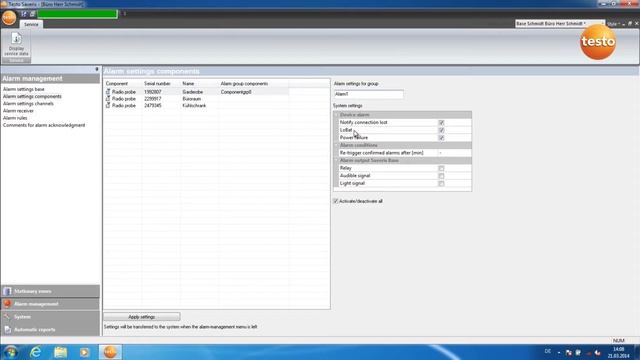640x360 pixels.
Task: Select the Büroraum name cell
Action: click(199, 99)
